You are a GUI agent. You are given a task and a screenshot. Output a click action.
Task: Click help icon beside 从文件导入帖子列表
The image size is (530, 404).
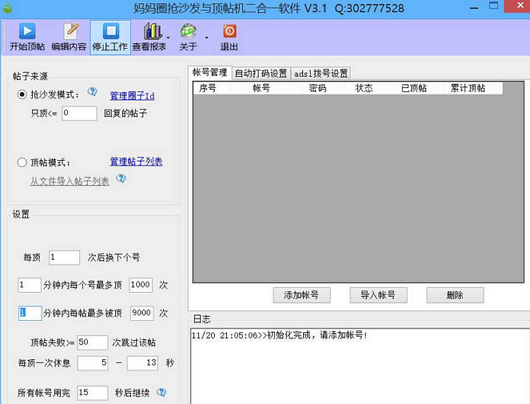coord(121,178)
